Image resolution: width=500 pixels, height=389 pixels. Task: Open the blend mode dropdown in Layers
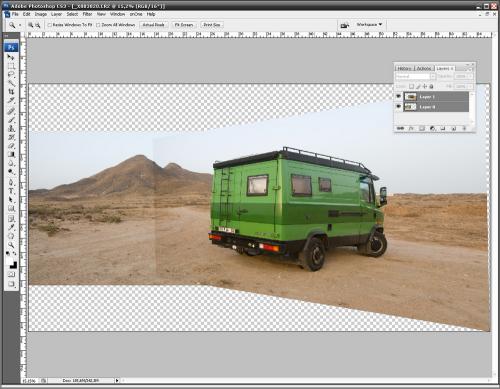pyautogui.click(x=415, y=76)
